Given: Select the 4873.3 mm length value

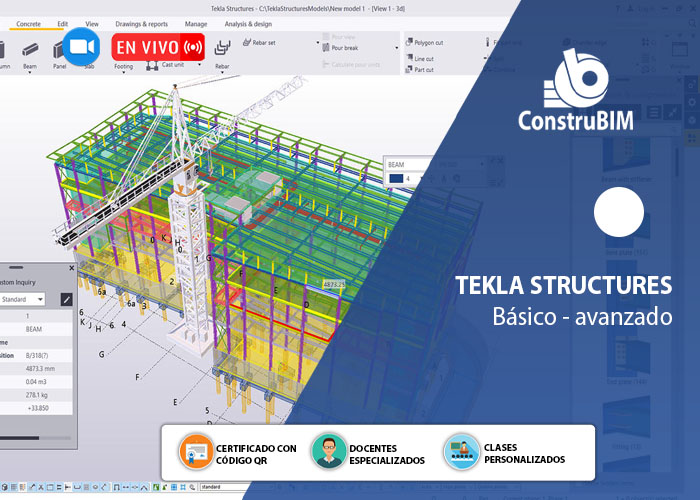Looking at the screenshot, I should pyautogui.click(x=40, y=369).
